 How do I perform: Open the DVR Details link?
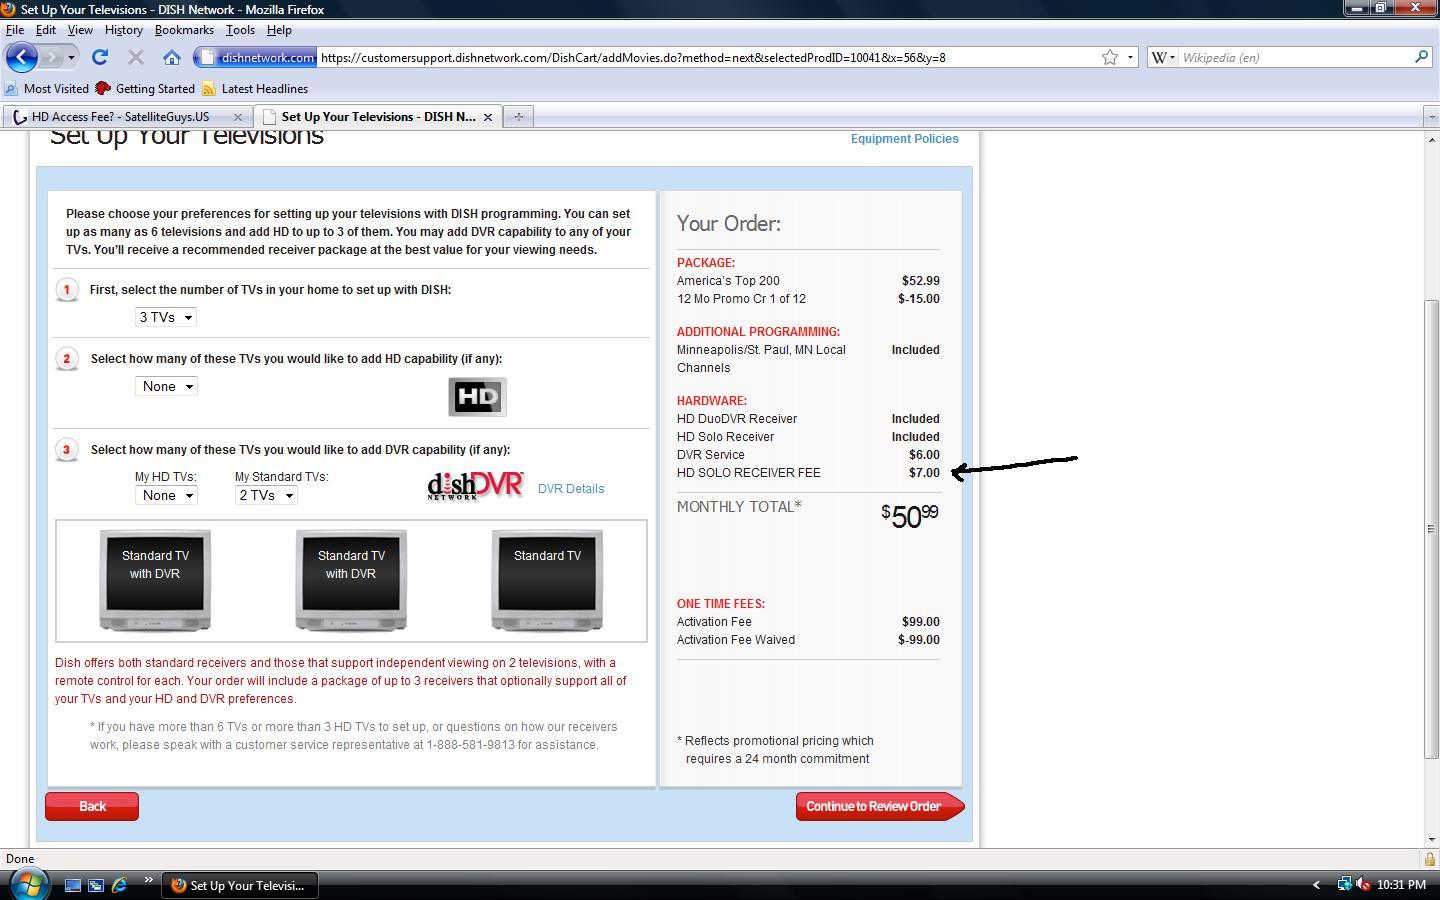click(571, 489)
